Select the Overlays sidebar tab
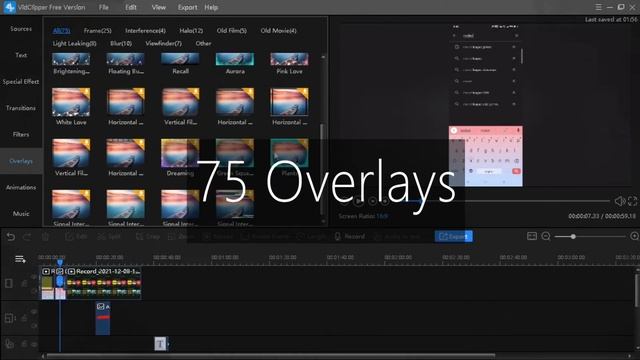Screen dimensions: 640x360 [21, 161]
